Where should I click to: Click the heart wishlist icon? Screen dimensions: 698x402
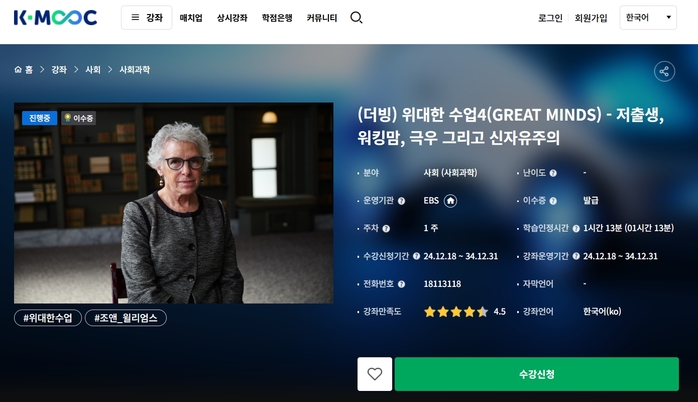[375, 374]
